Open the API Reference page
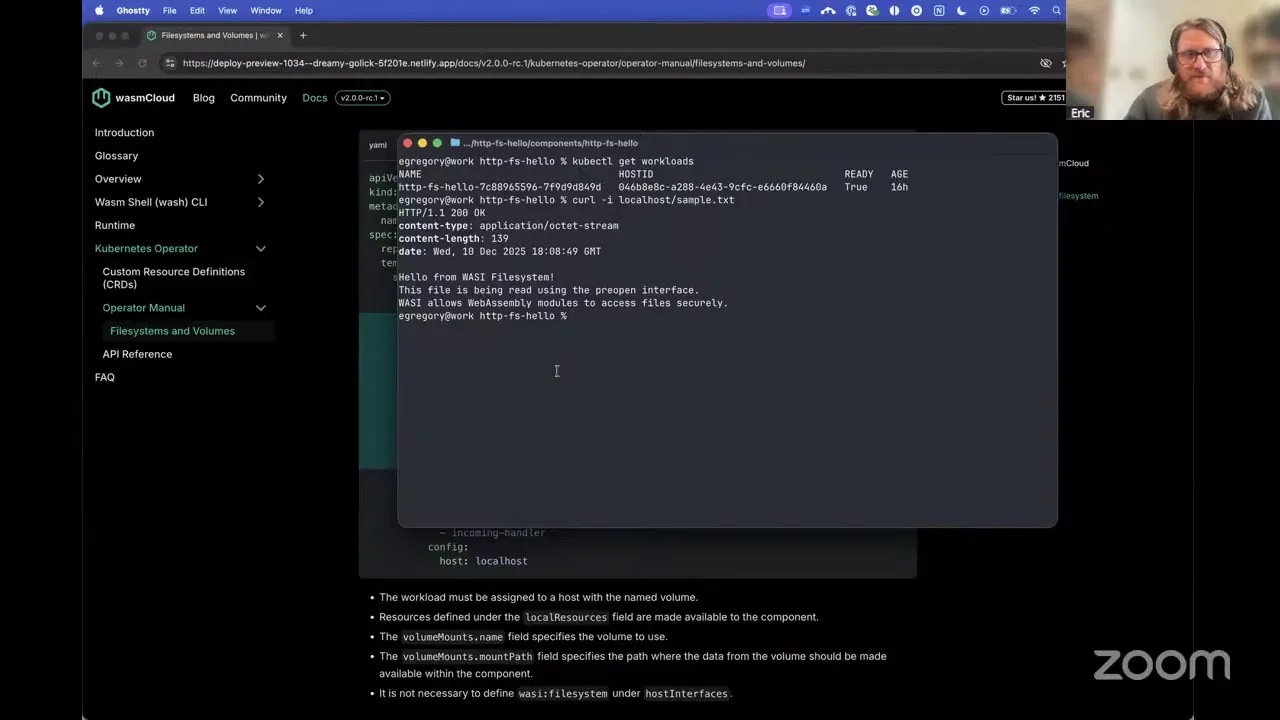Image resolution: width=1280 pixels, height=720 pixels. 137,354
